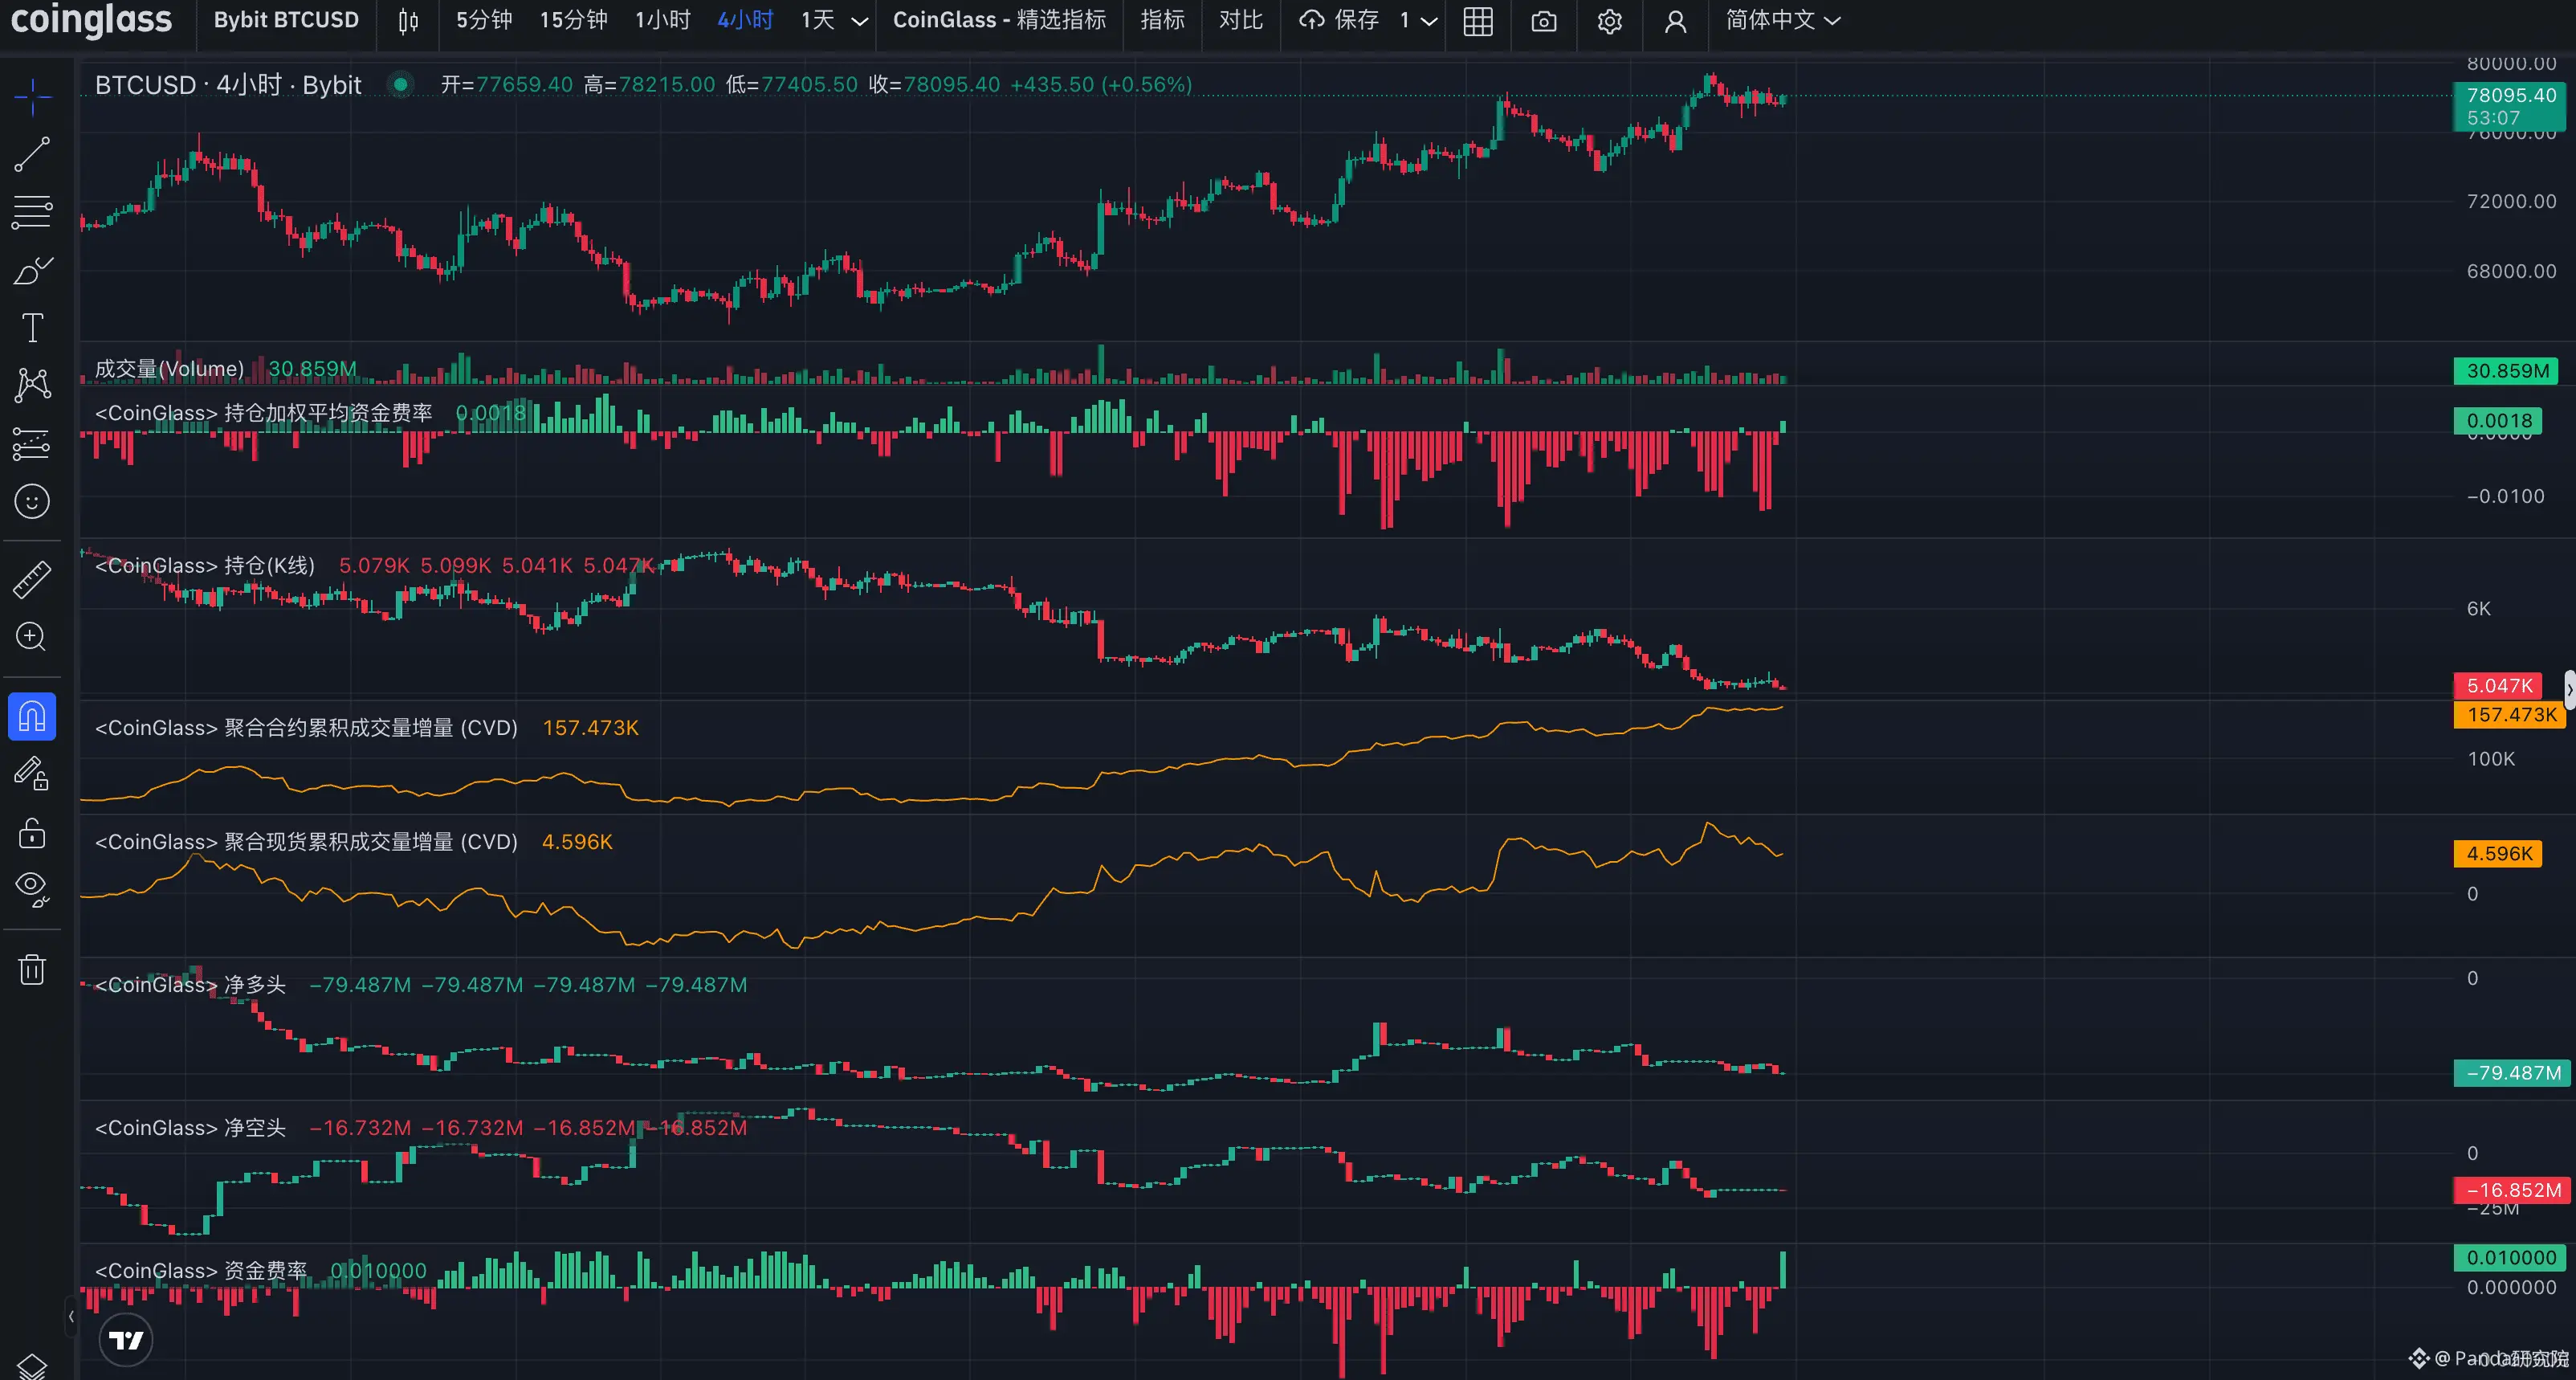Select the trend line drawing tool
This screenshot has height=1380, width=2576.
click(x=32, y=154)
